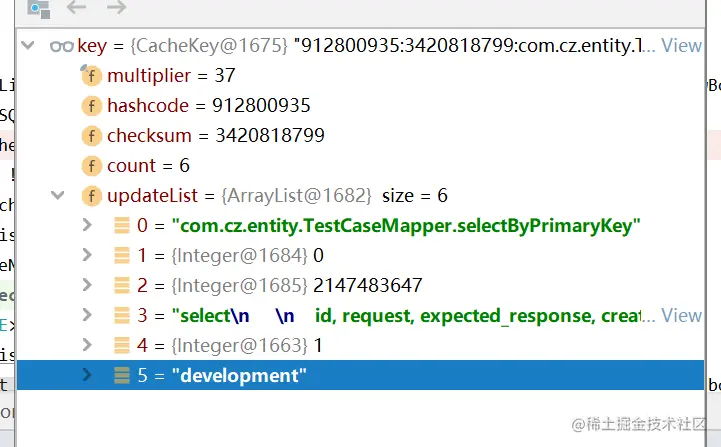Viewport: 721px width, 447px height.
Task: Click the glasses icon beside key
Action: 61,46
